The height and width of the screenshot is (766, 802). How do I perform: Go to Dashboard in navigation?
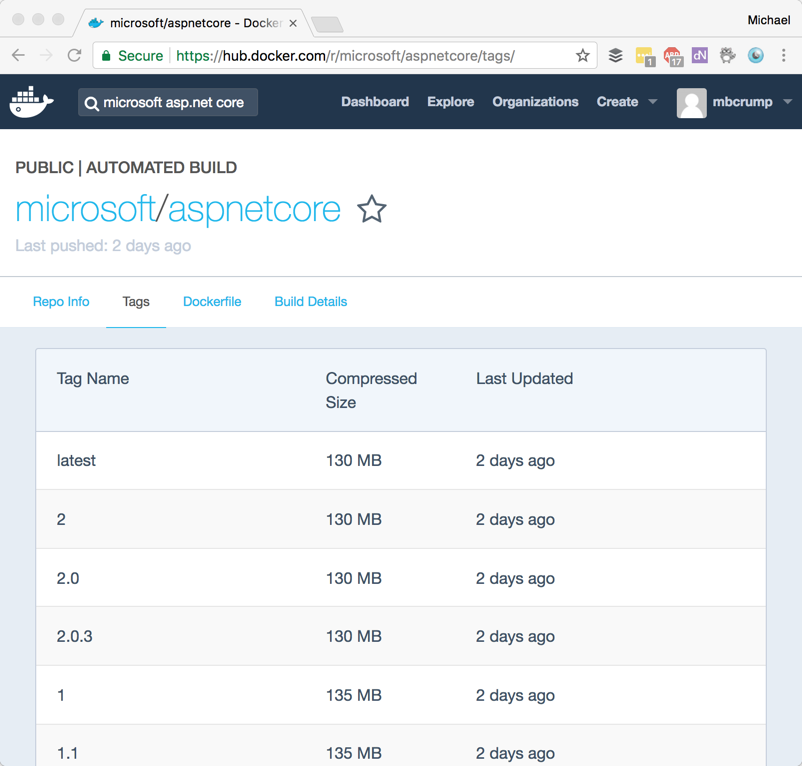[375, 102]
